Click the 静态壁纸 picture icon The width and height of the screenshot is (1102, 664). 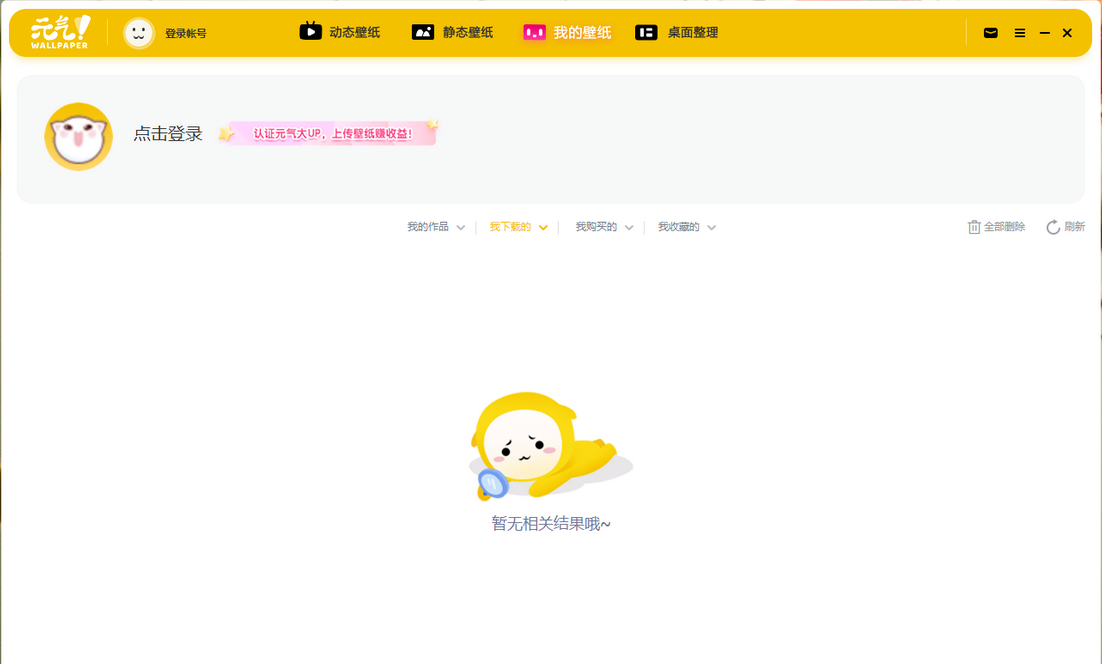click(x=422, y=32)
